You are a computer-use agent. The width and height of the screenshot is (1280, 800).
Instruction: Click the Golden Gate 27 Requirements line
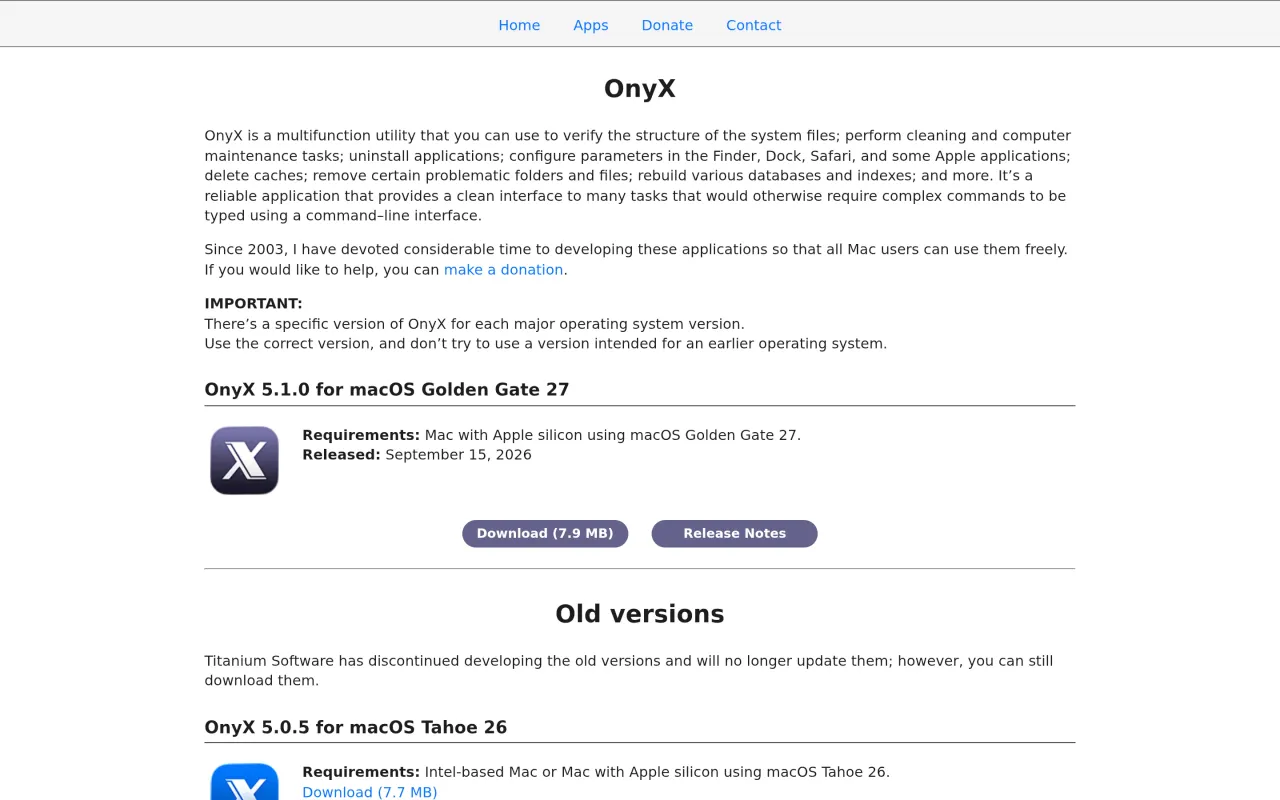[551, 435]
